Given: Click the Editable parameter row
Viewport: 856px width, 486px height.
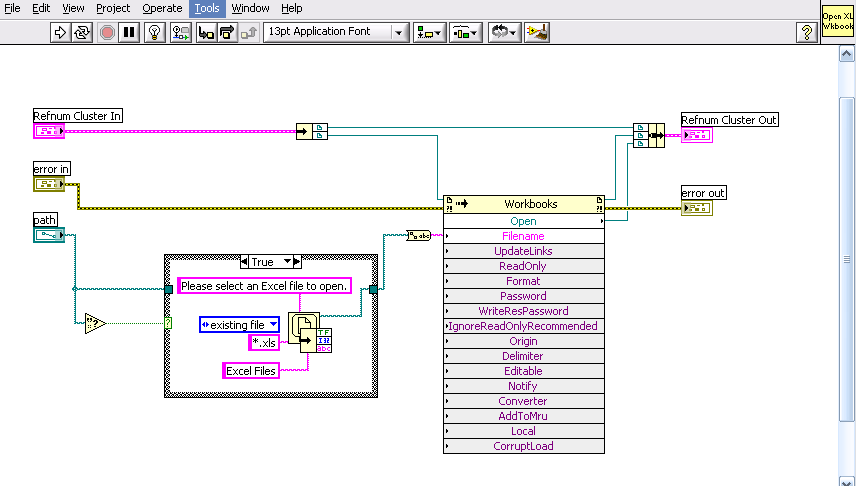Looking at the screenshot, I should click(524, 371).
